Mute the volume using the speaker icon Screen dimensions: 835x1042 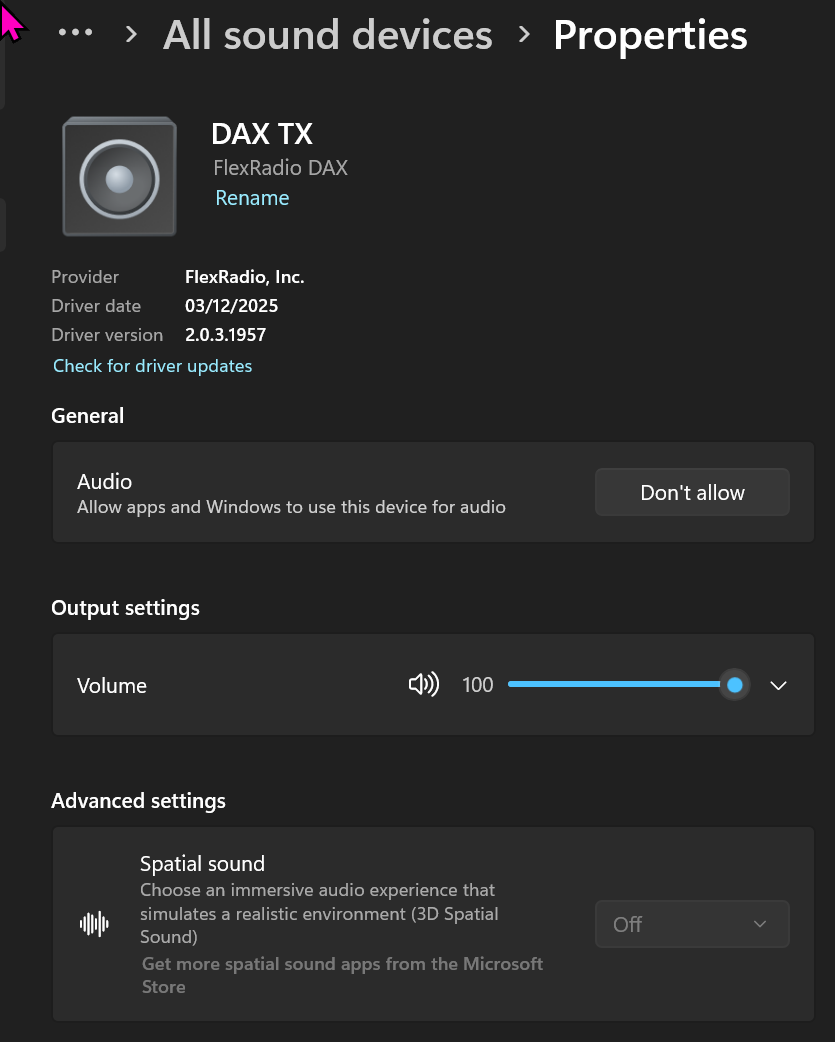[424, 684]
